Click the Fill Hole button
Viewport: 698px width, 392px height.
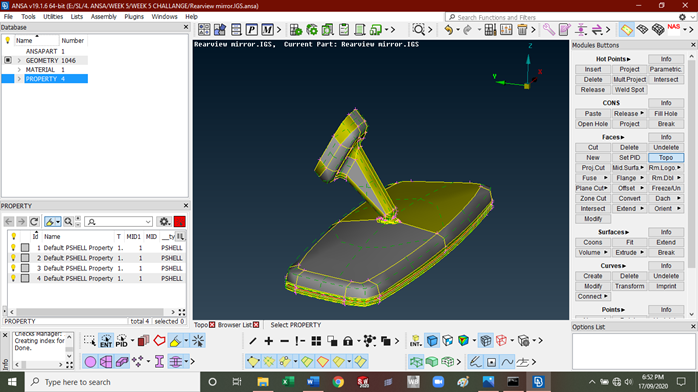[x=666, y=113]
